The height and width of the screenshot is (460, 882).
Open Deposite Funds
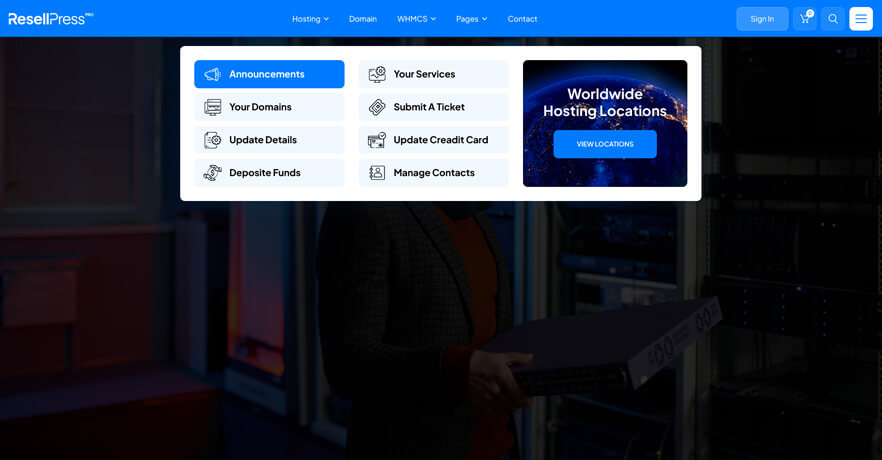click(x=269, y=173)
